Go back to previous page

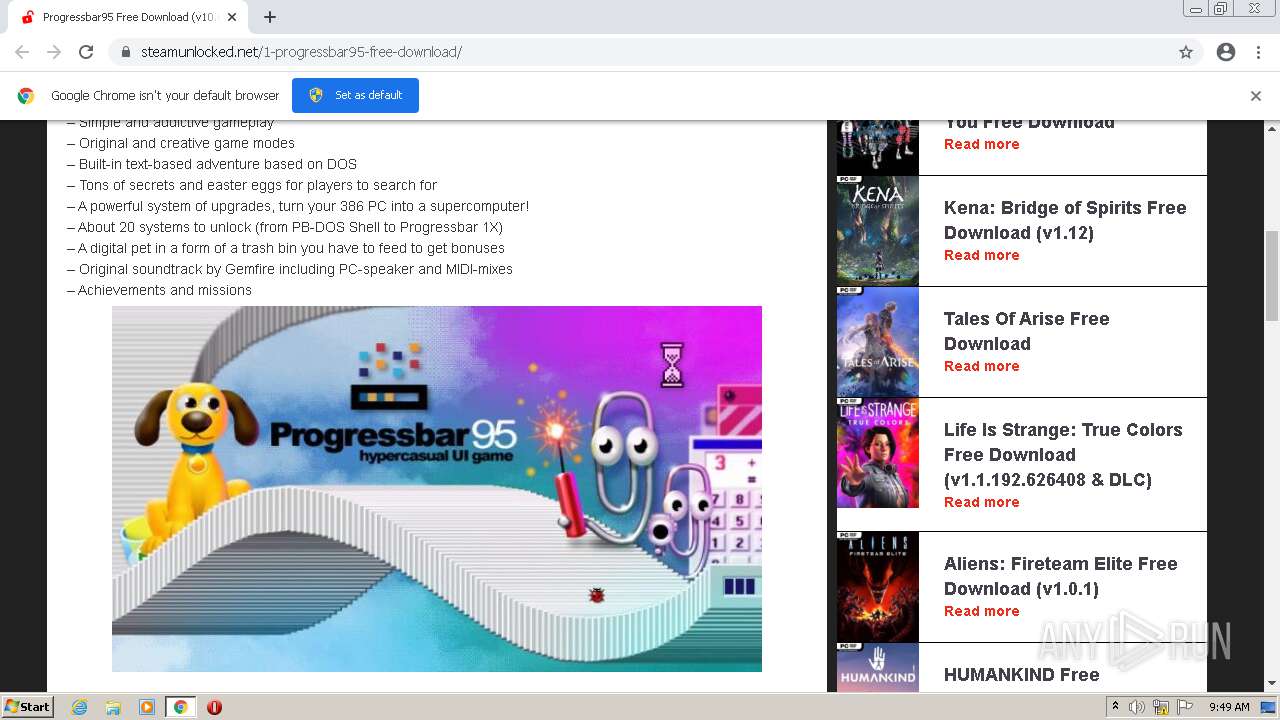pos(22,52)
